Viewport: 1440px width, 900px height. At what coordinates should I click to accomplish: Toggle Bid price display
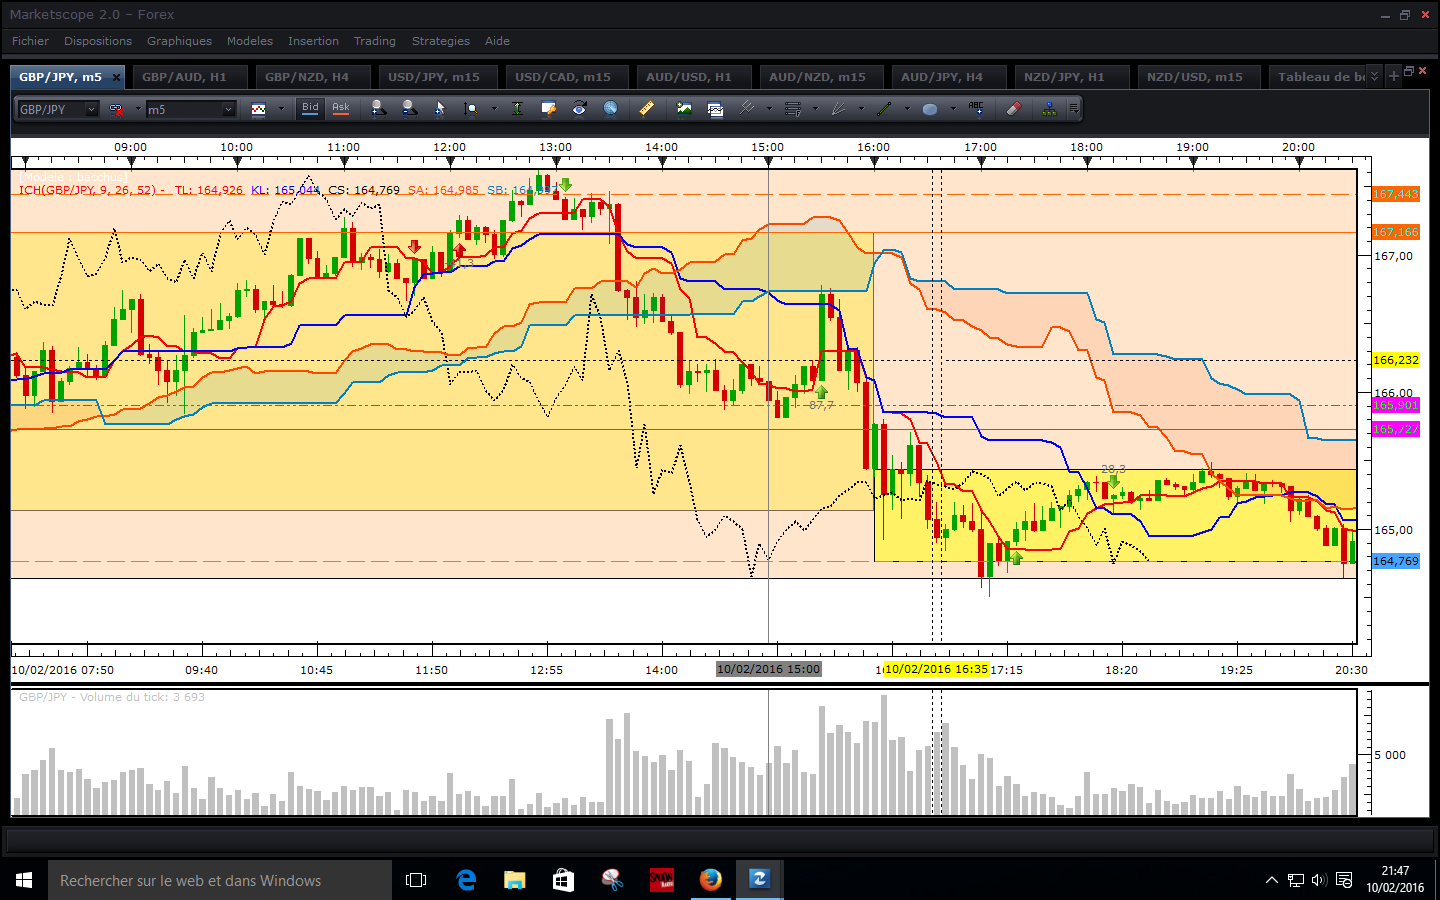coord(310,108)
